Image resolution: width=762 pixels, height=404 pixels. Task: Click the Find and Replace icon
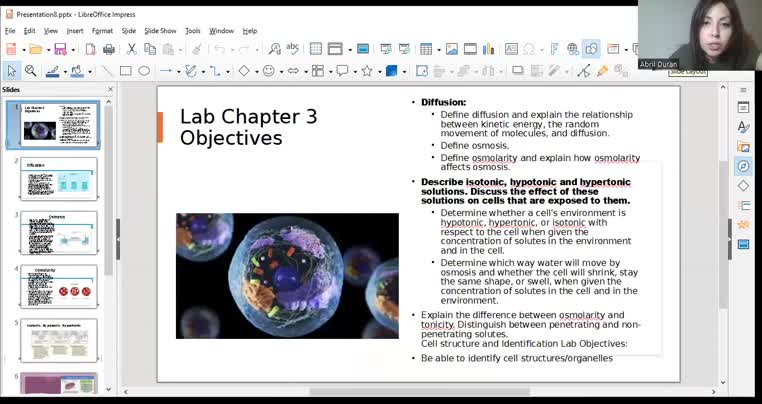point(275,49)
